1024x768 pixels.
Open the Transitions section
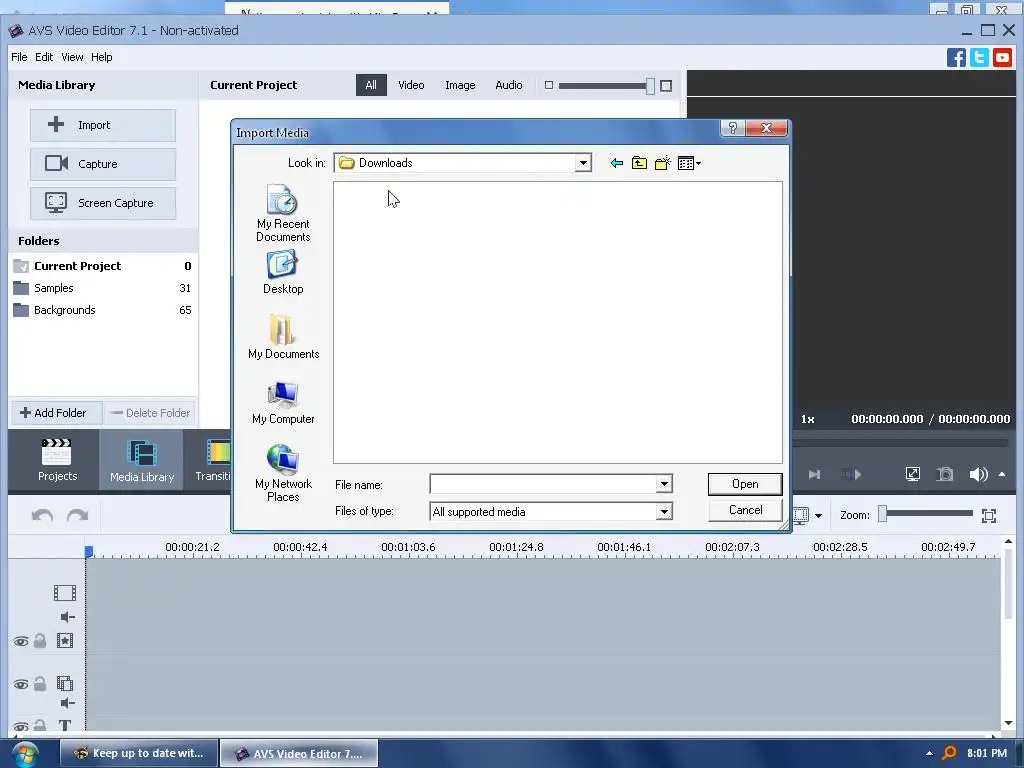pos(213,460)
